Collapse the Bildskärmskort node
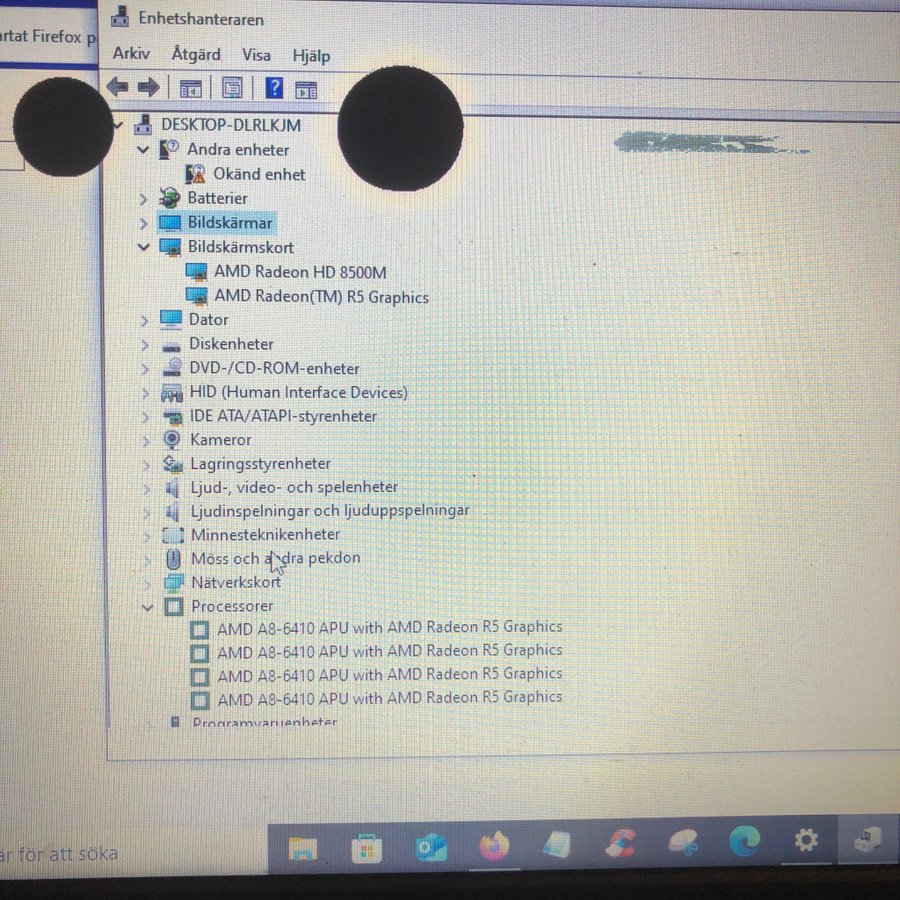This screenshot has width=900, height=900. pos(143,247)
